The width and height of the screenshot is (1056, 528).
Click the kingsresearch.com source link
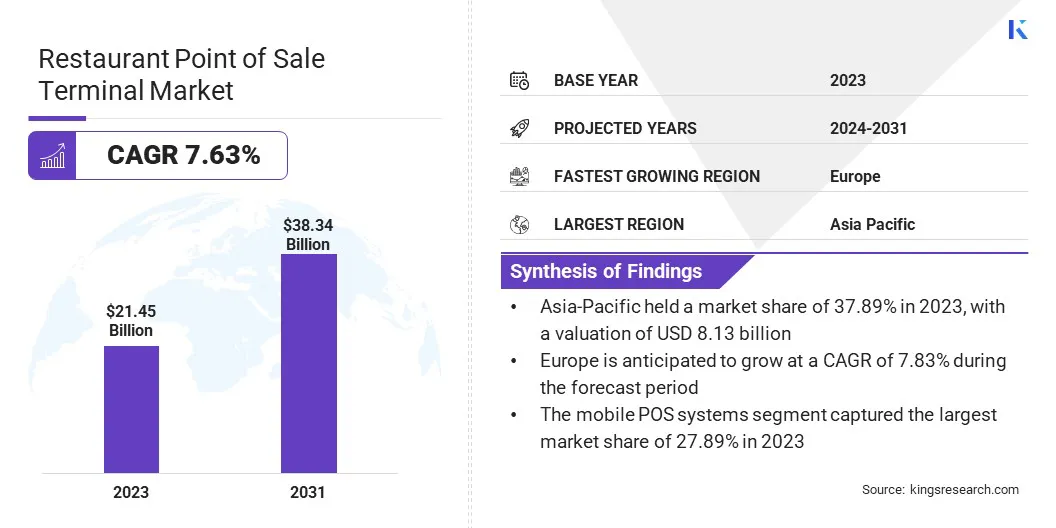click(964, 490)
